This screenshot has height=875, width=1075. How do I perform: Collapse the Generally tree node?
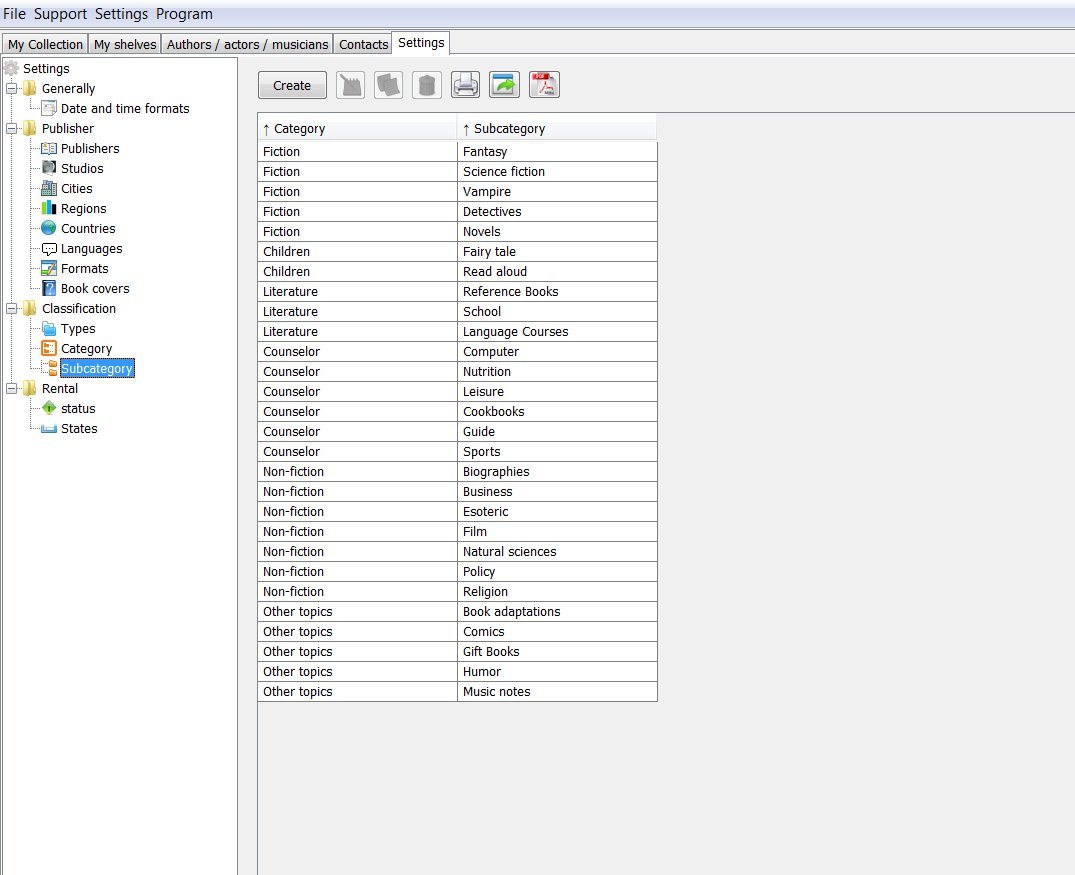(x=12, y=88)
